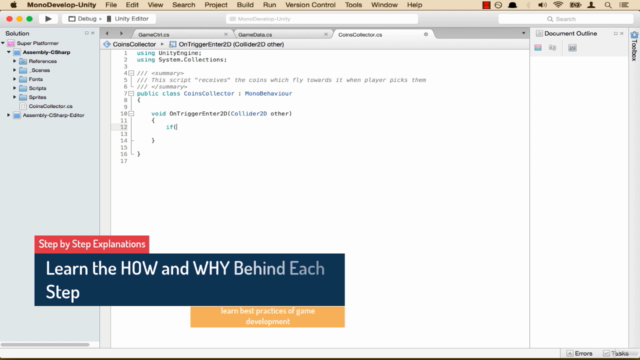Viewport: 640px width, 360px height.
Task: Close the Solution pad
Action: (x=93, y=33)
